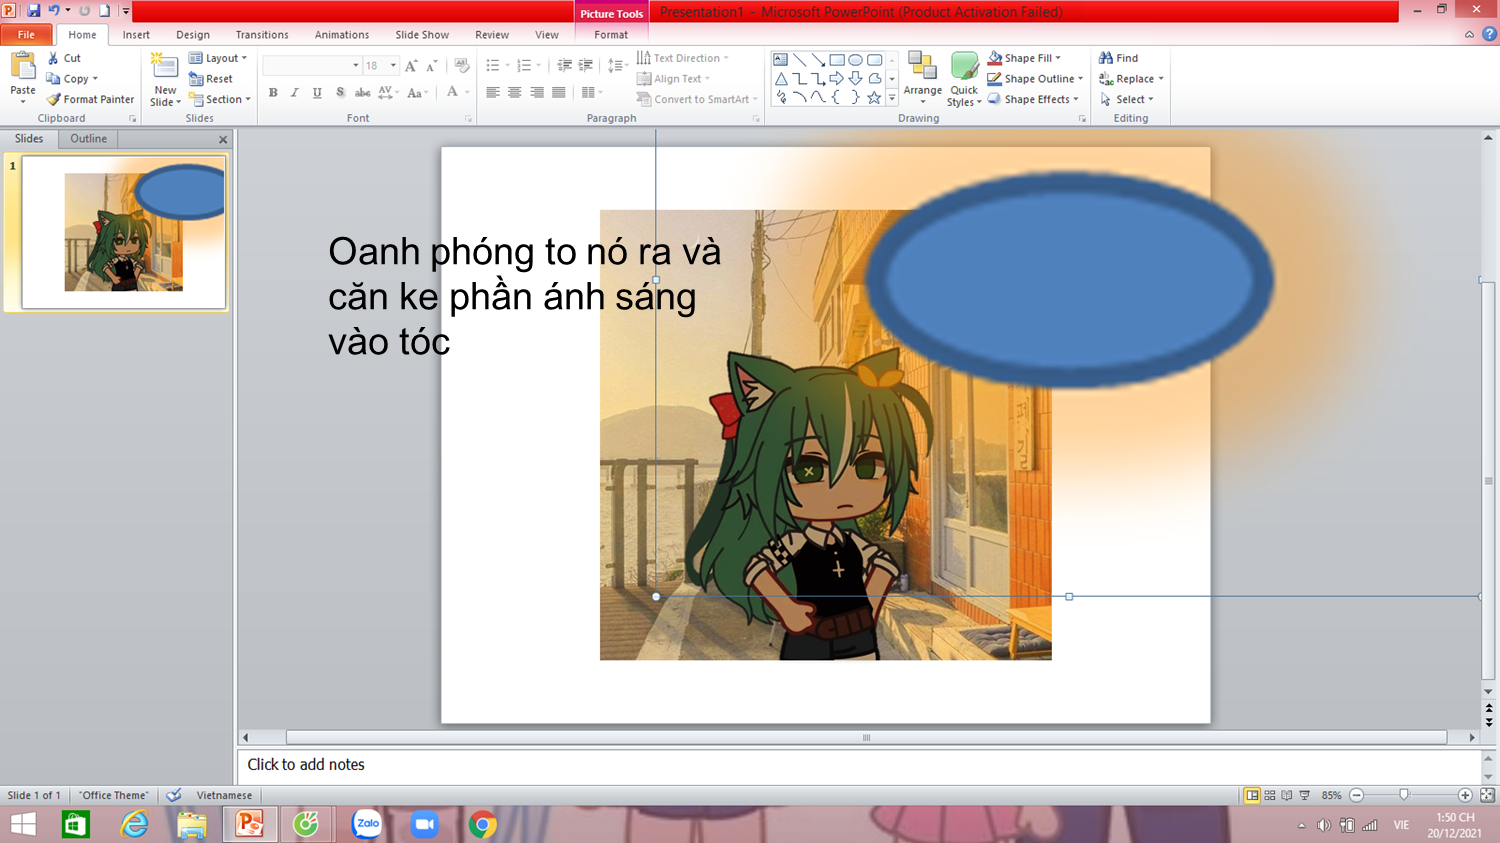Click the text shadow button
Image resolution: width=1500 pixels, height=843 pixels.
(340, 93)
